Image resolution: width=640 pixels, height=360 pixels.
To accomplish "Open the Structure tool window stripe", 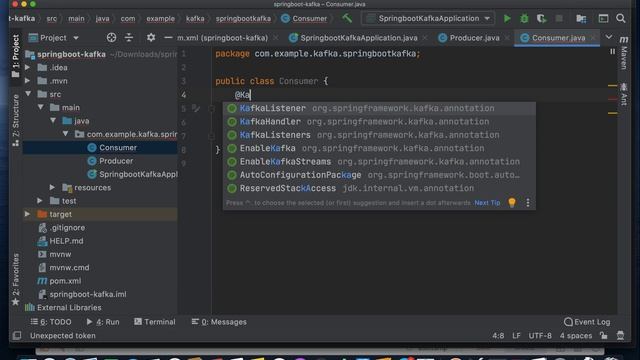I will point(16,120).
